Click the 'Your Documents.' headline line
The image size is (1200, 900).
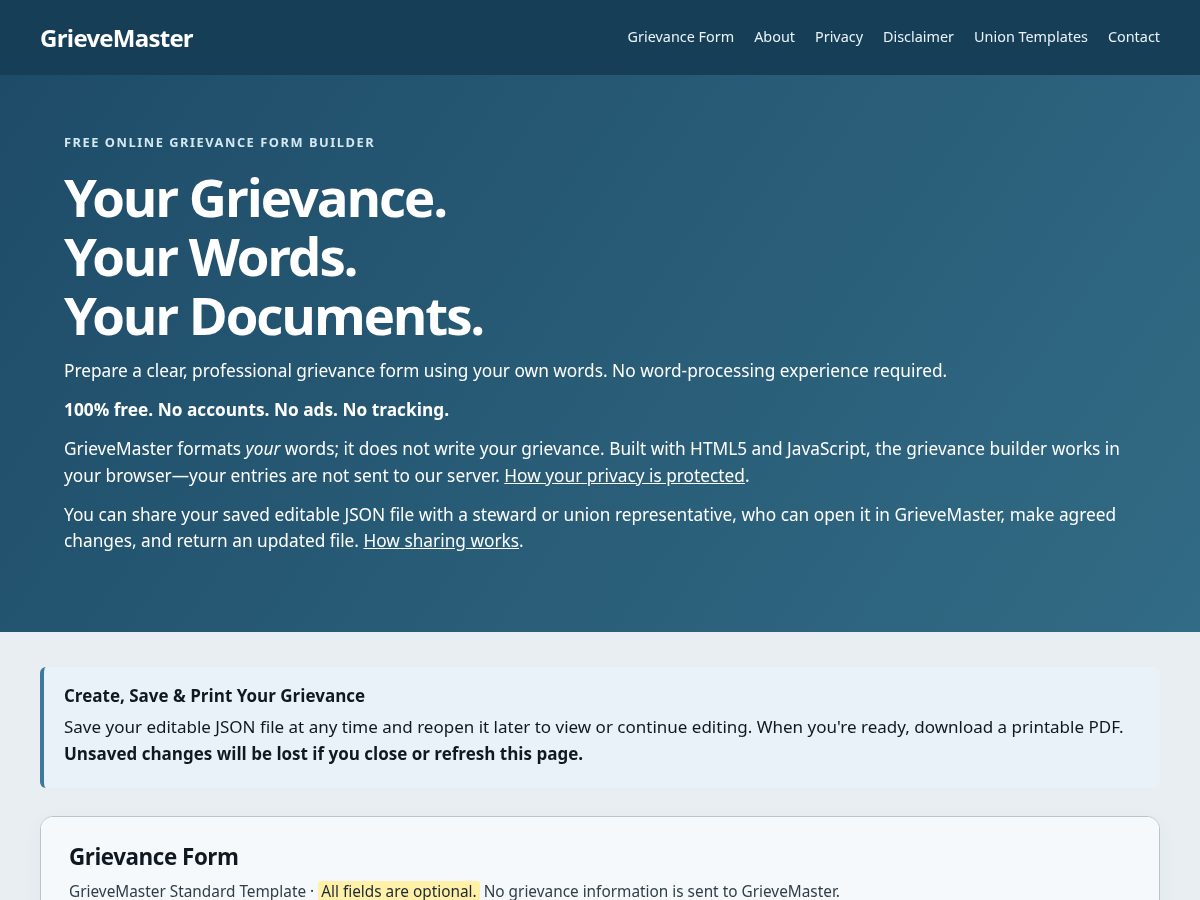(x=274, y=316)
